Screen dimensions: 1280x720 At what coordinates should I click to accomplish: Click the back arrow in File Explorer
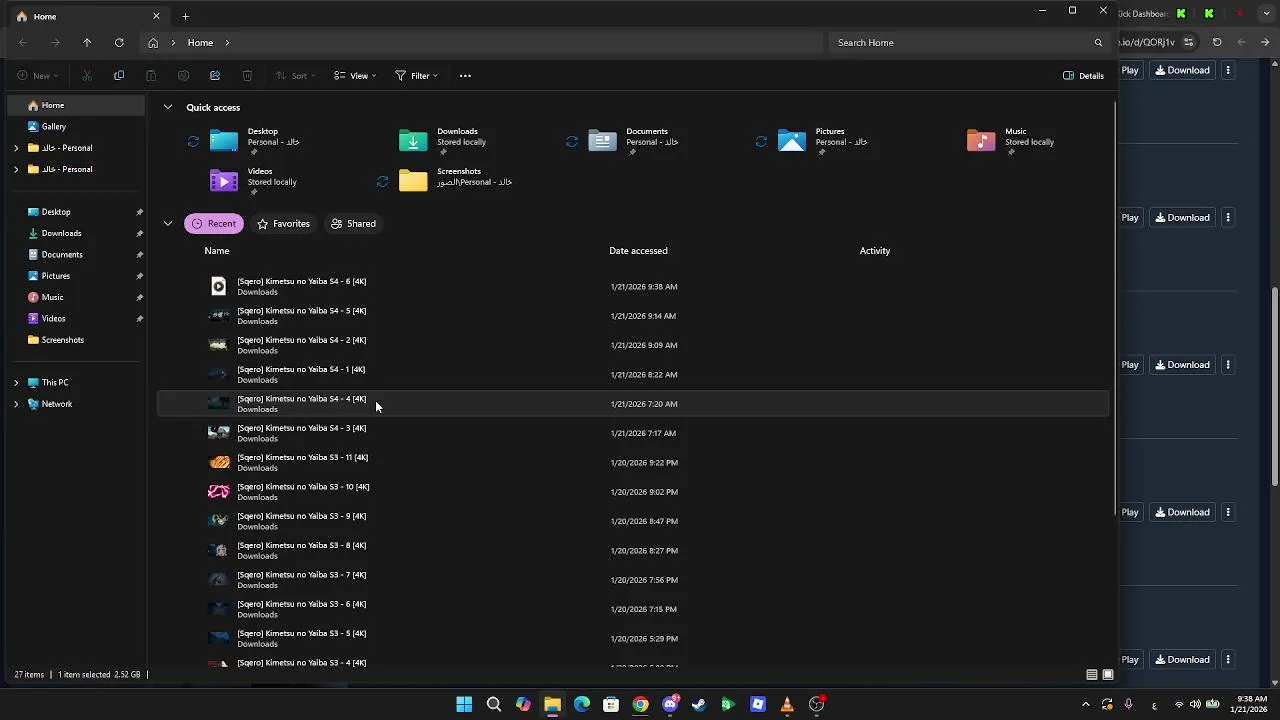click(x=23, y=42)
